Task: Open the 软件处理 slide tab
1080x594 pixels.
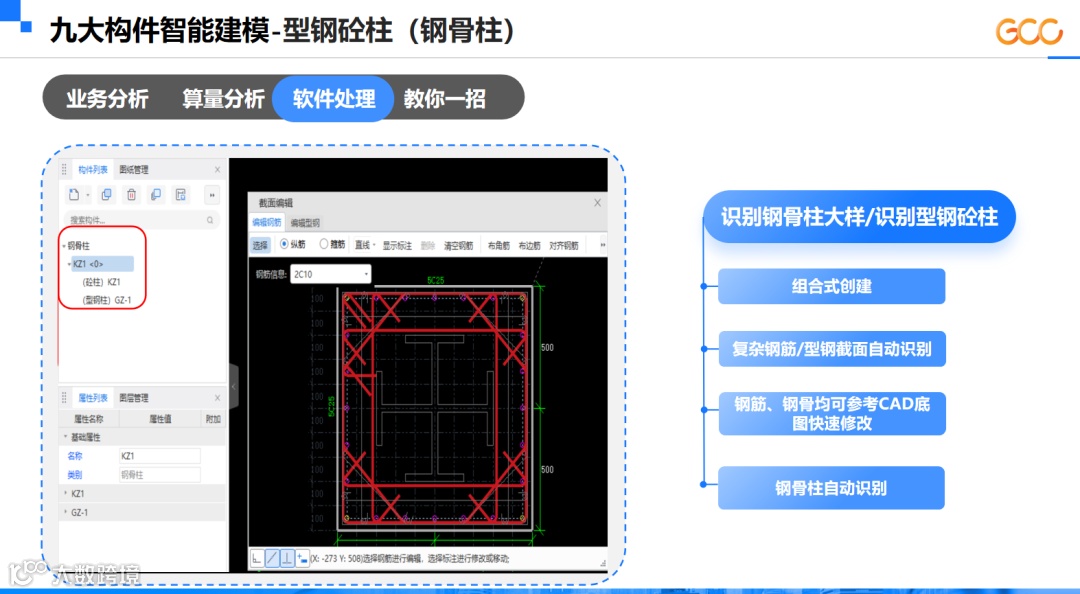Action: [333, 99]
